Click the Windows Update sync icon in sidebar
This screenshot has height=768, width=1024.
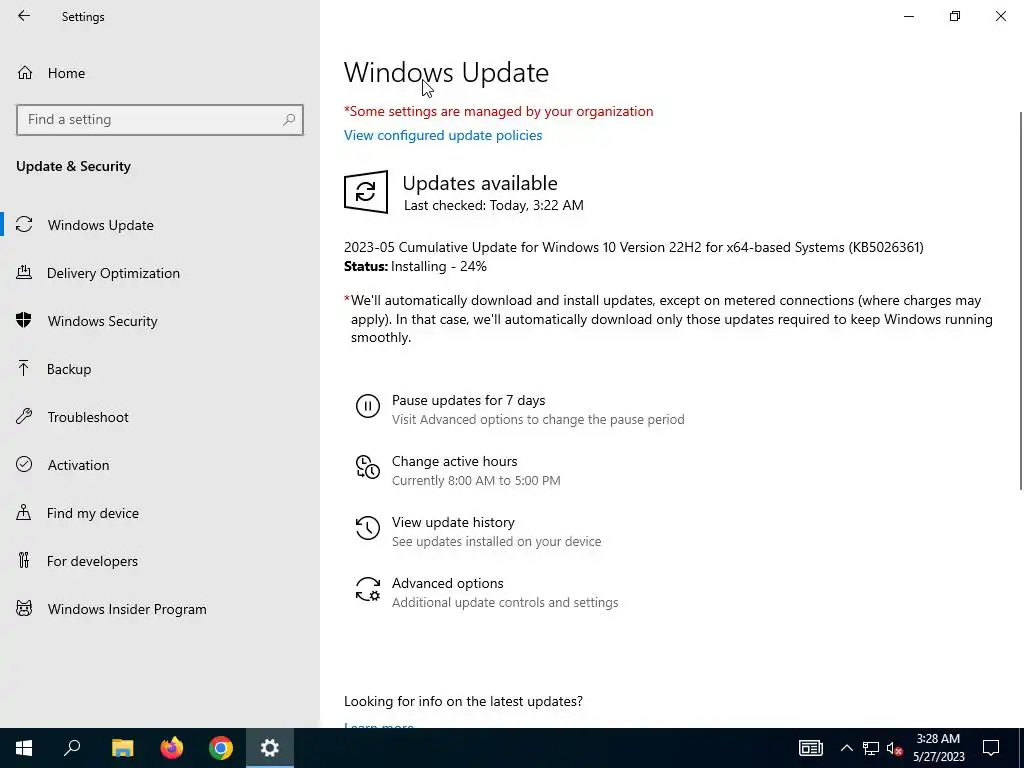(24, 225)
